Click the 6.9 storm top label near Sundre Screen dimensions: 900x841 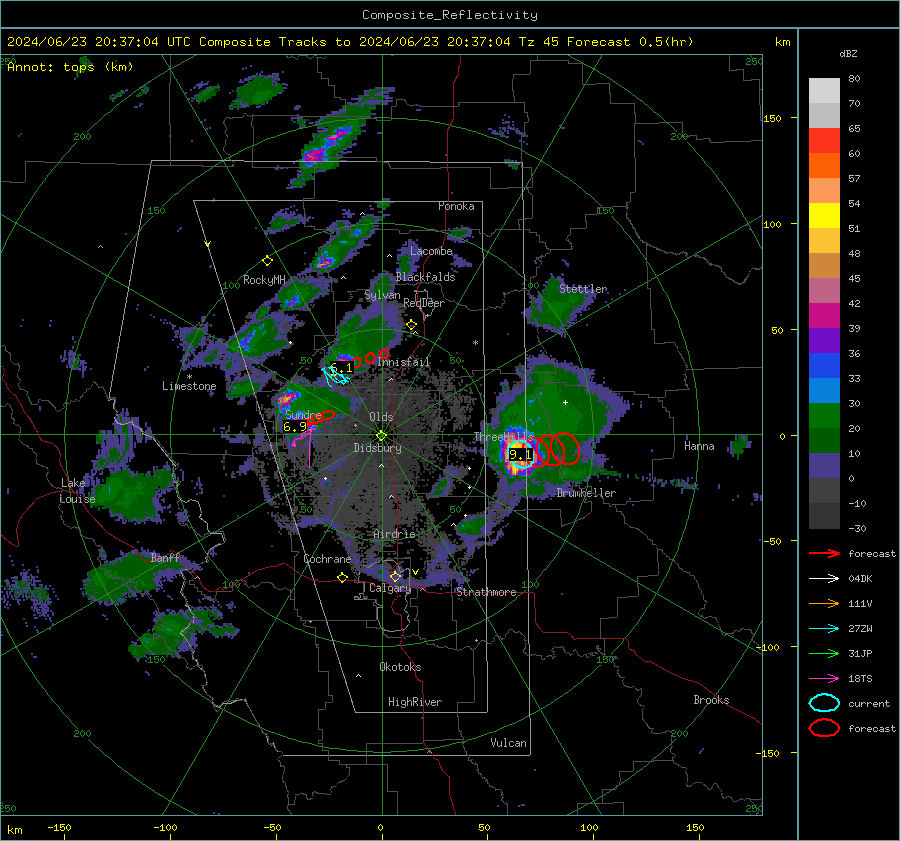pyautogui.click(x=295, y=427)
